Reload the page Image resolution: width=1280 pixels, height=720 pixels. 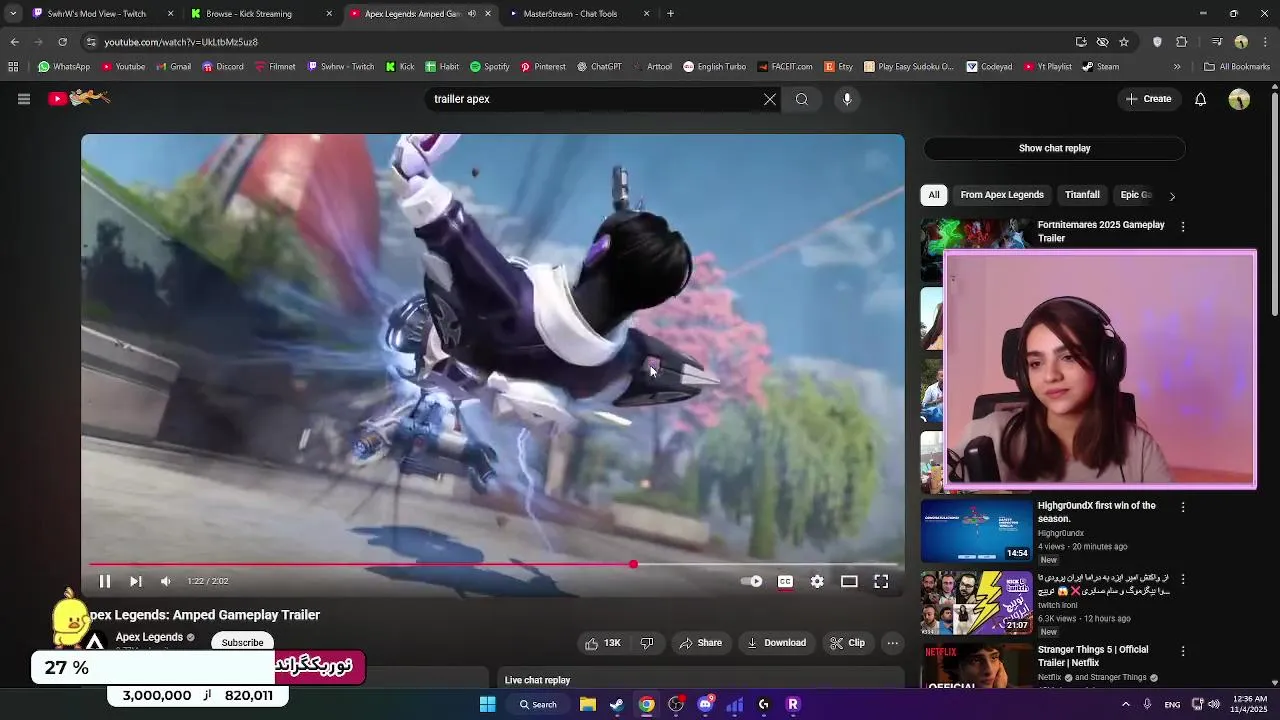[x=62, y=42]
